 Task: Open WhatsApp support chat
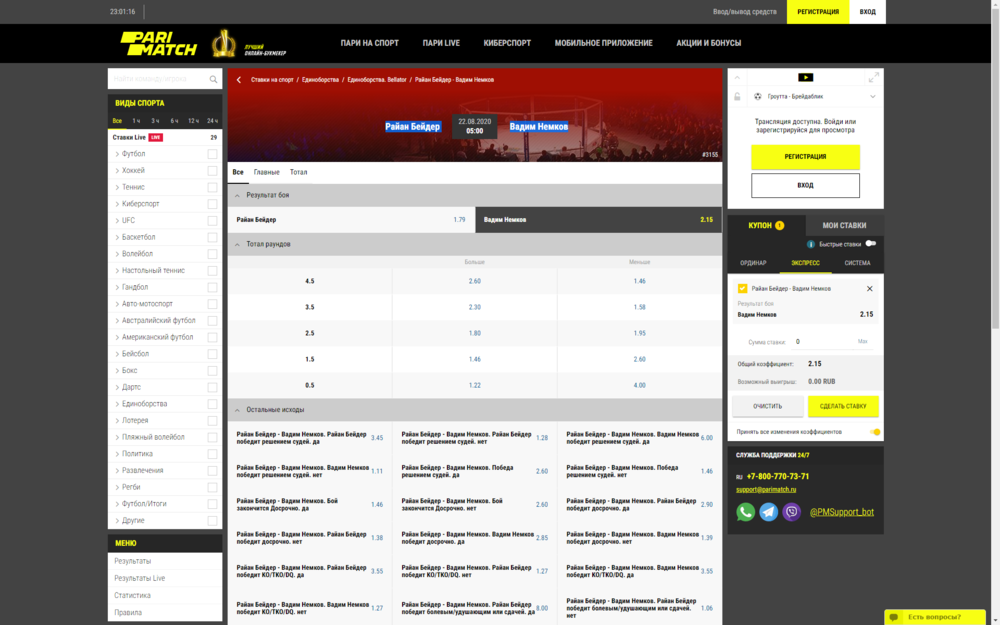(745, 511)
